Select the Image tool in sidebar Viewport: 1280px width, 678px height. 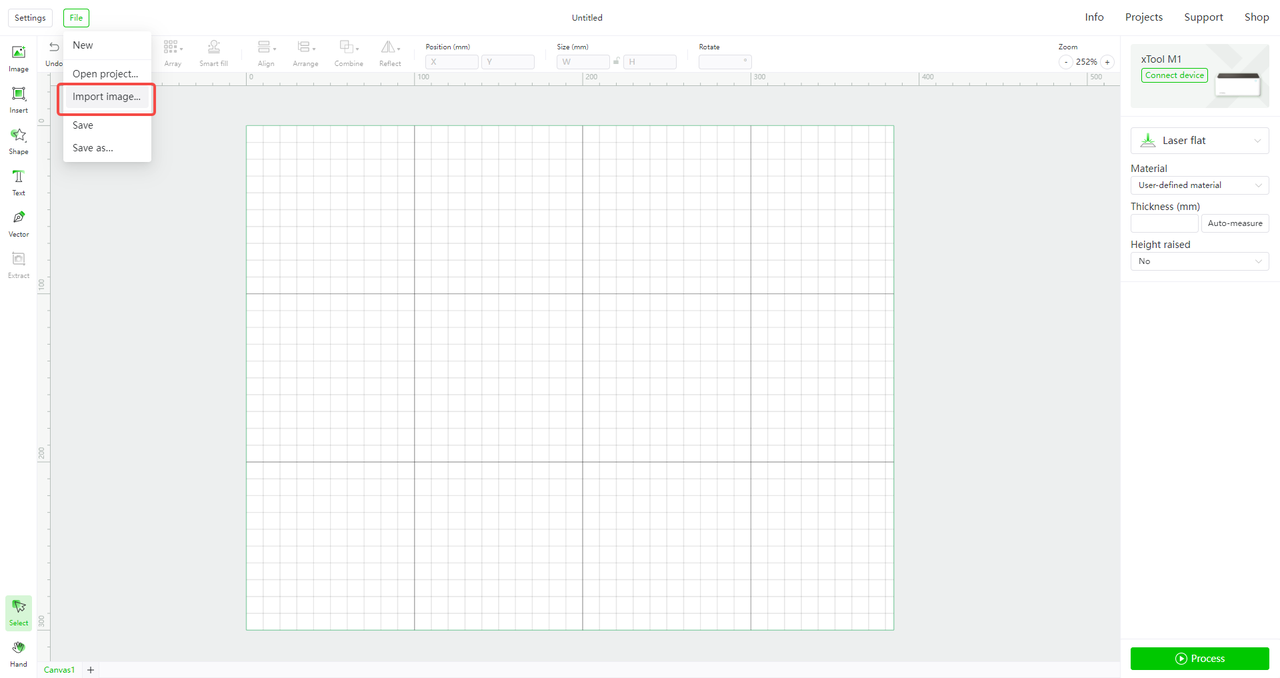18,58
